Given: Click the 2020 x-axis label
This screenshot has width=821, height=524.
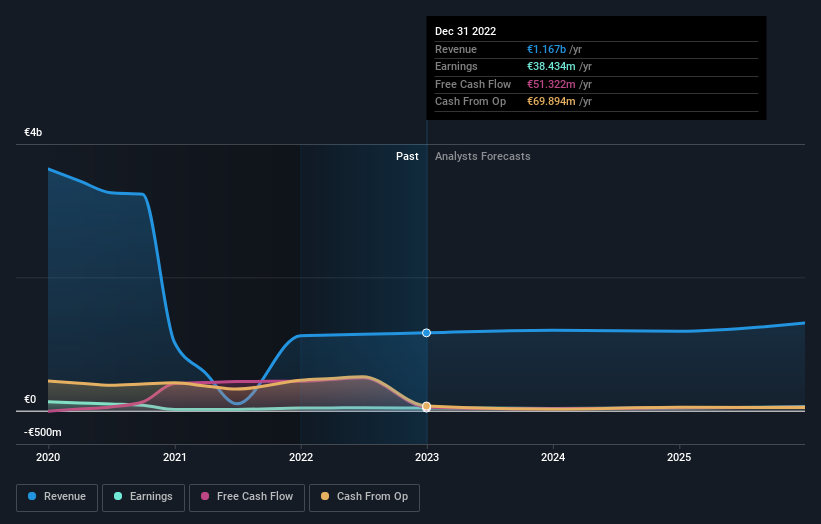Looking at the screenshot, I should [x=48, y=458].
